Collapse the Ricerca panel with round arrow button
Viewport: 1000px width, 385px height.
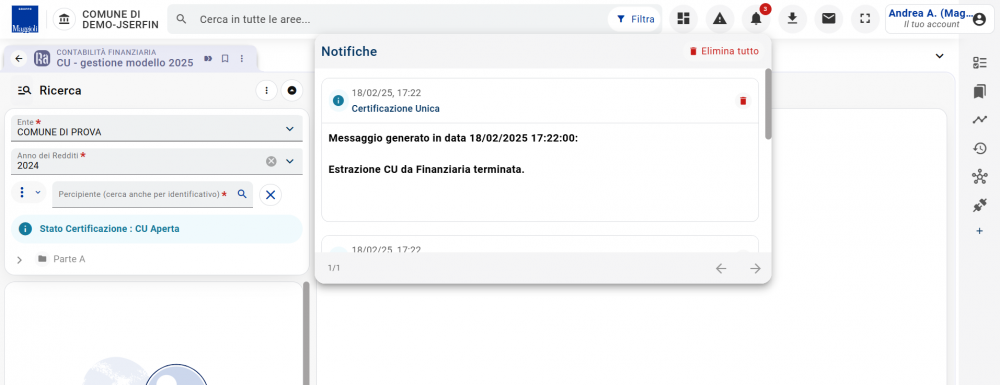(x=292, y=91)
